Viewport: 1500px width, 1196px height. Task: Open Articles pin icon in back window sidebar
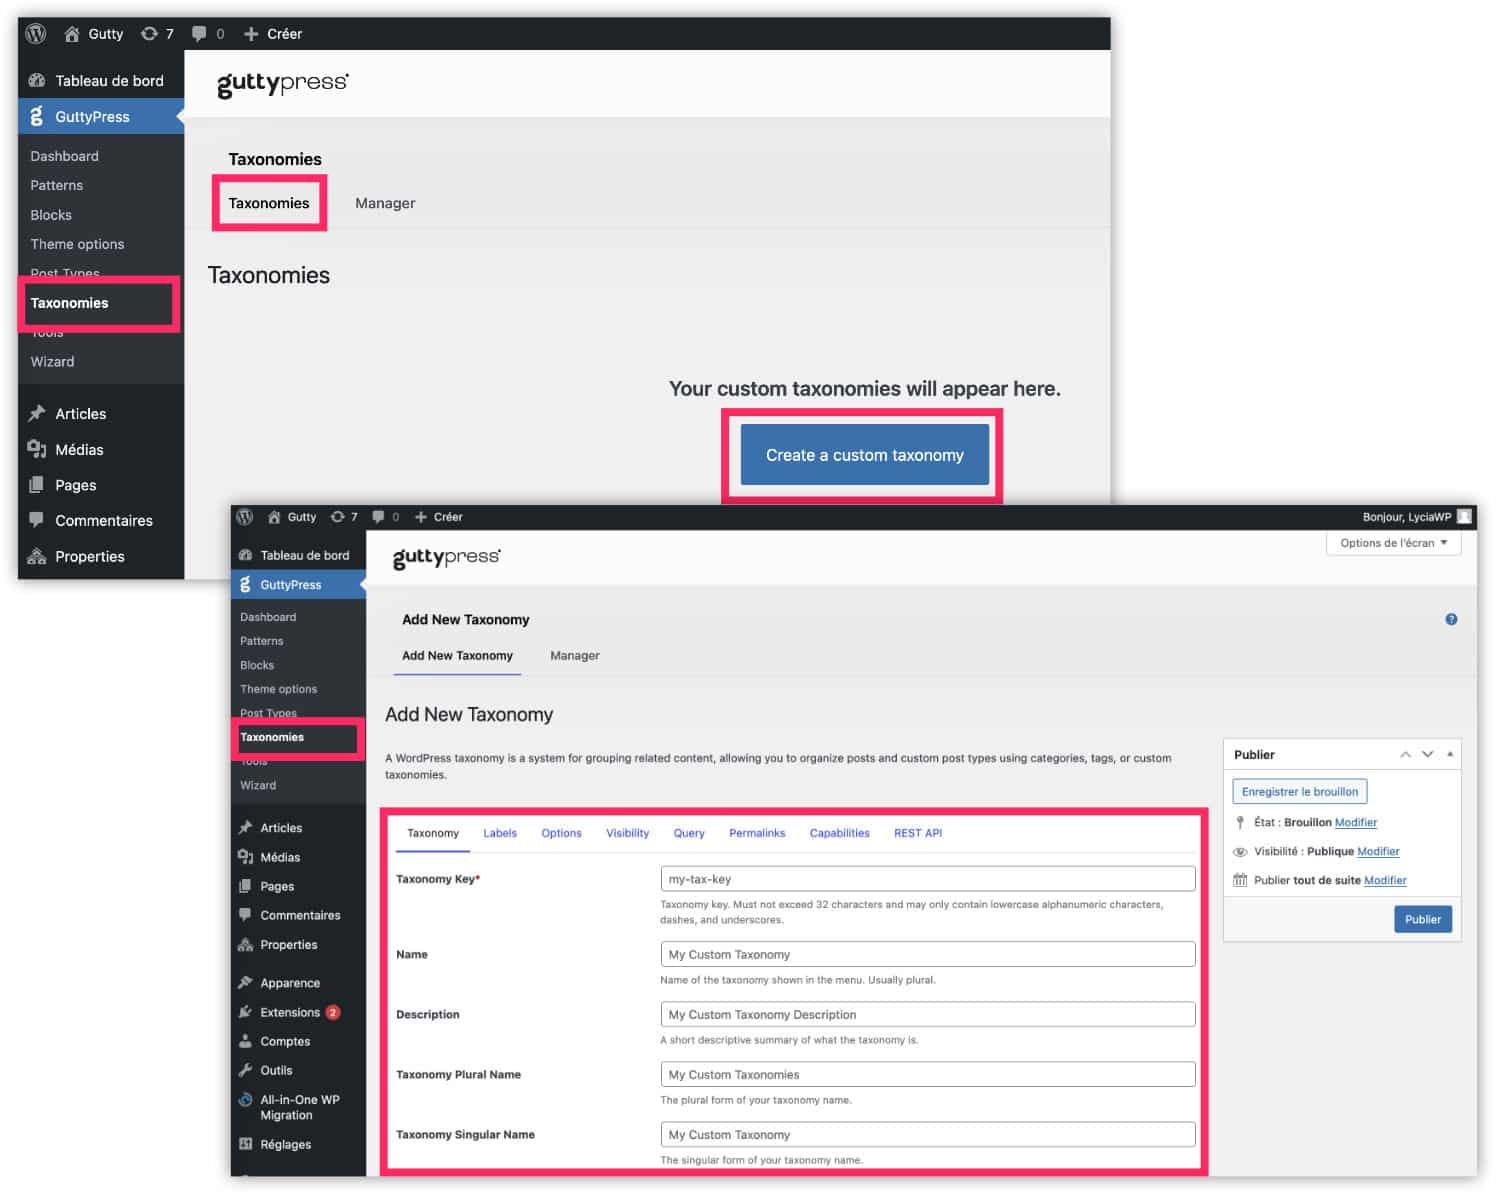[x=37, y=414]
